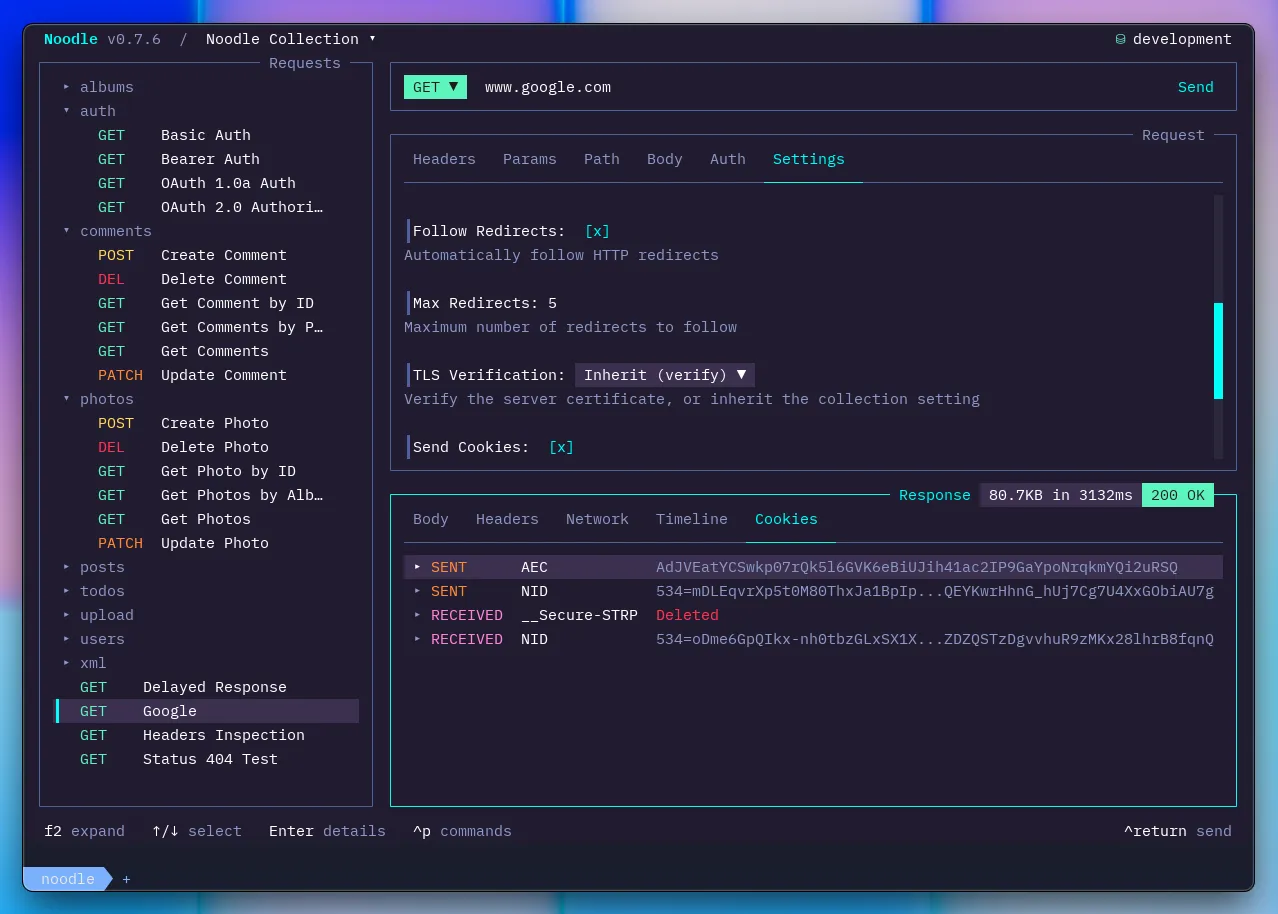The height and width of the screenshot is (914, 1278).
Task: Expand the __Secure-STRP cookie row
Action: coord(813,615)
